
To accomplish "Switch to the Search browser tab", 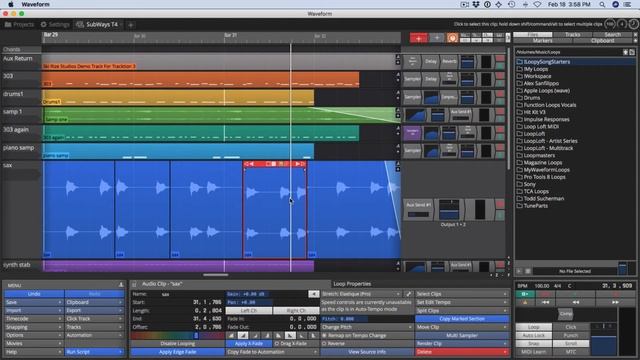I will (x=613, y=35).
